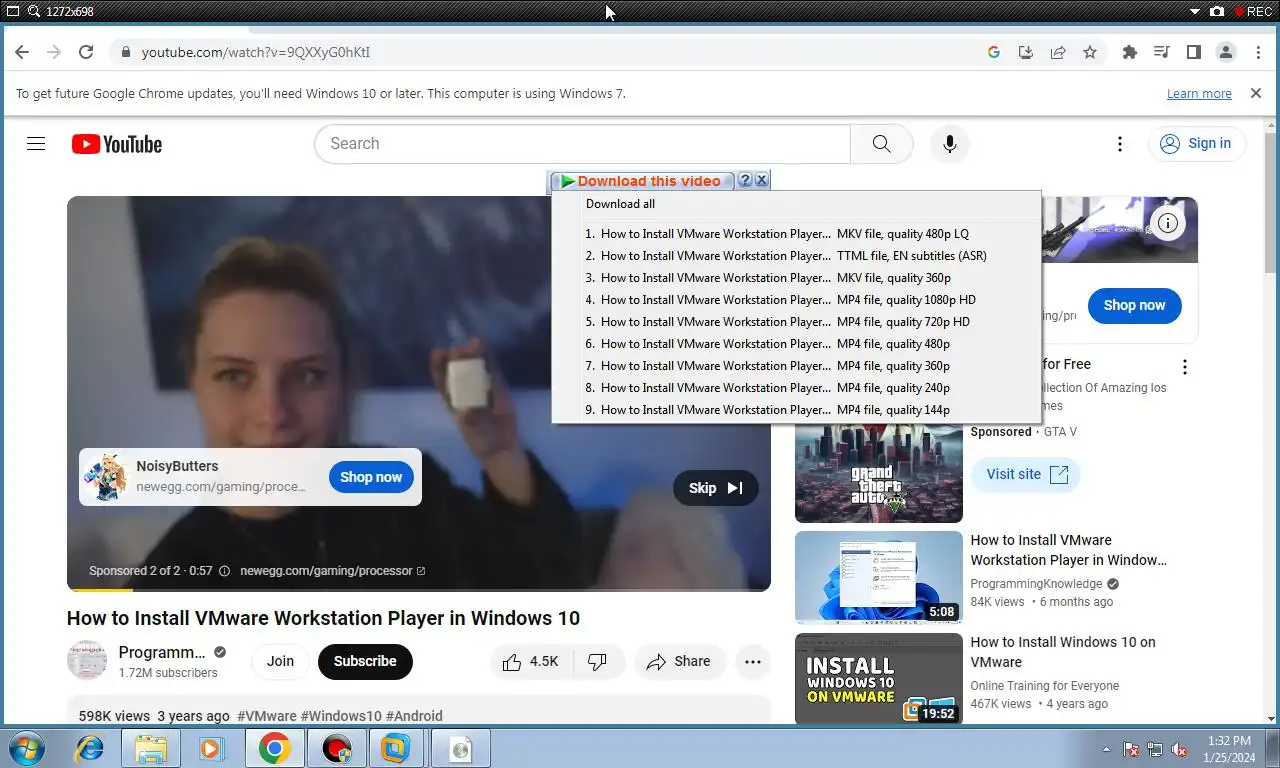Open the media control icon in Chrome toolbar

pyautogui.click(x=1162, y=52)
